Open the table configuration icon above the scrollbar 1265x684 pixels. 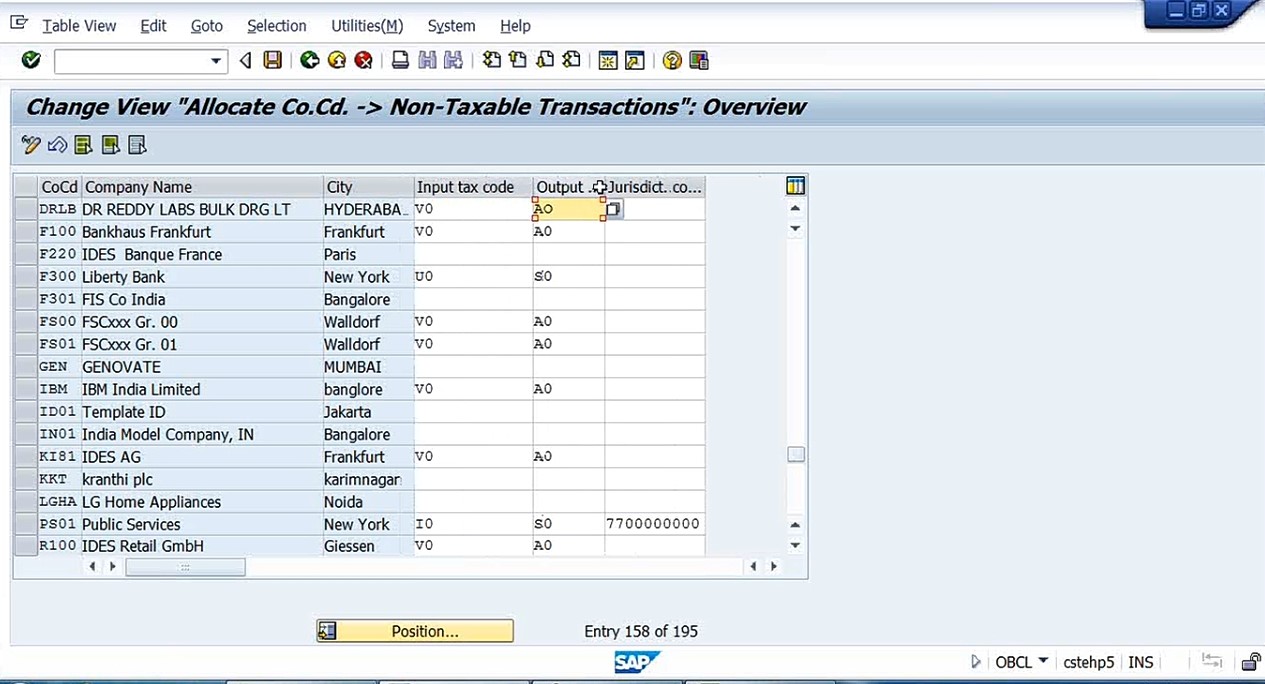point(795,186)
